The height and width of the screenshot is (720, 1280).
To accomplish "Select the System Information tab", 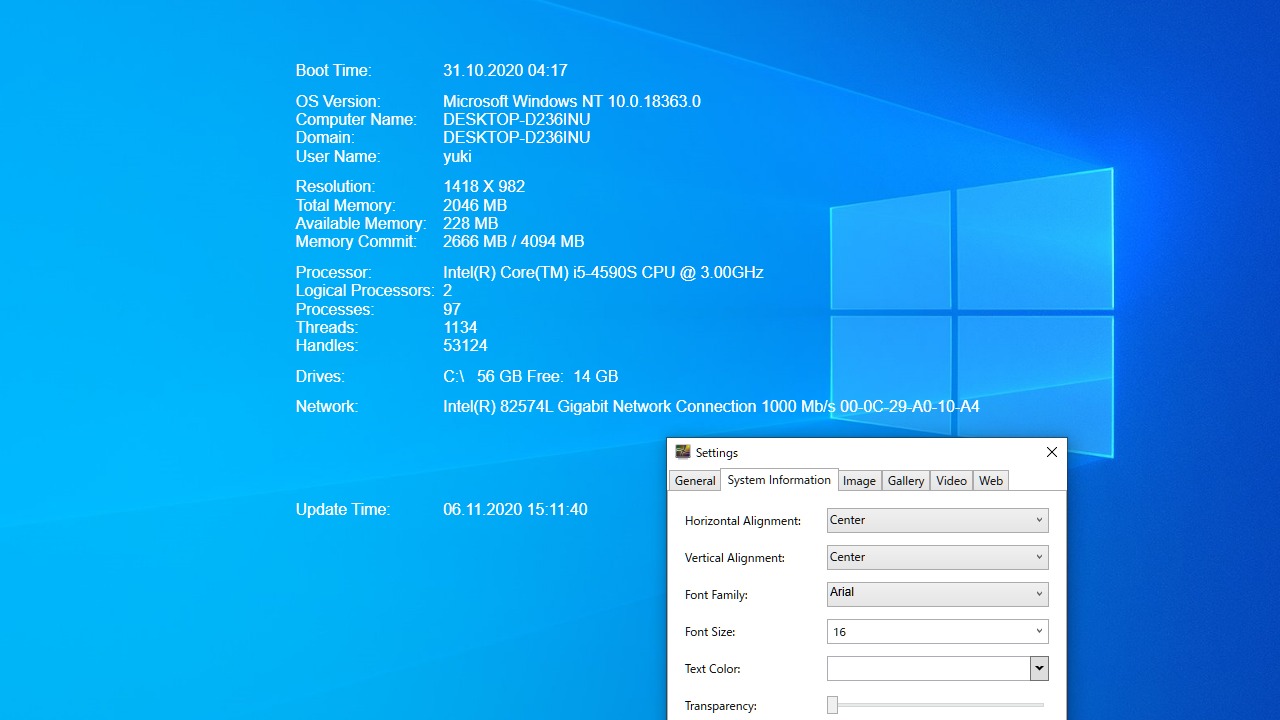I will click(x=779, y=480).
